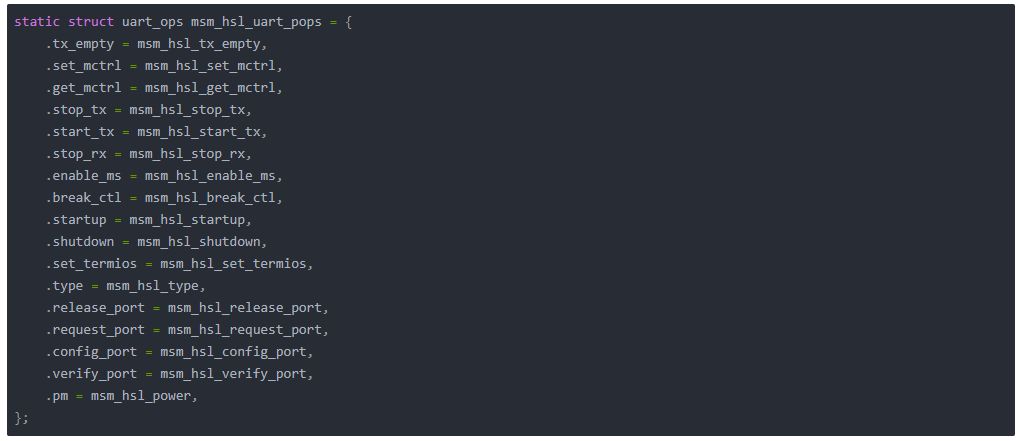Click the .enable_ms field name

point(84,176)
